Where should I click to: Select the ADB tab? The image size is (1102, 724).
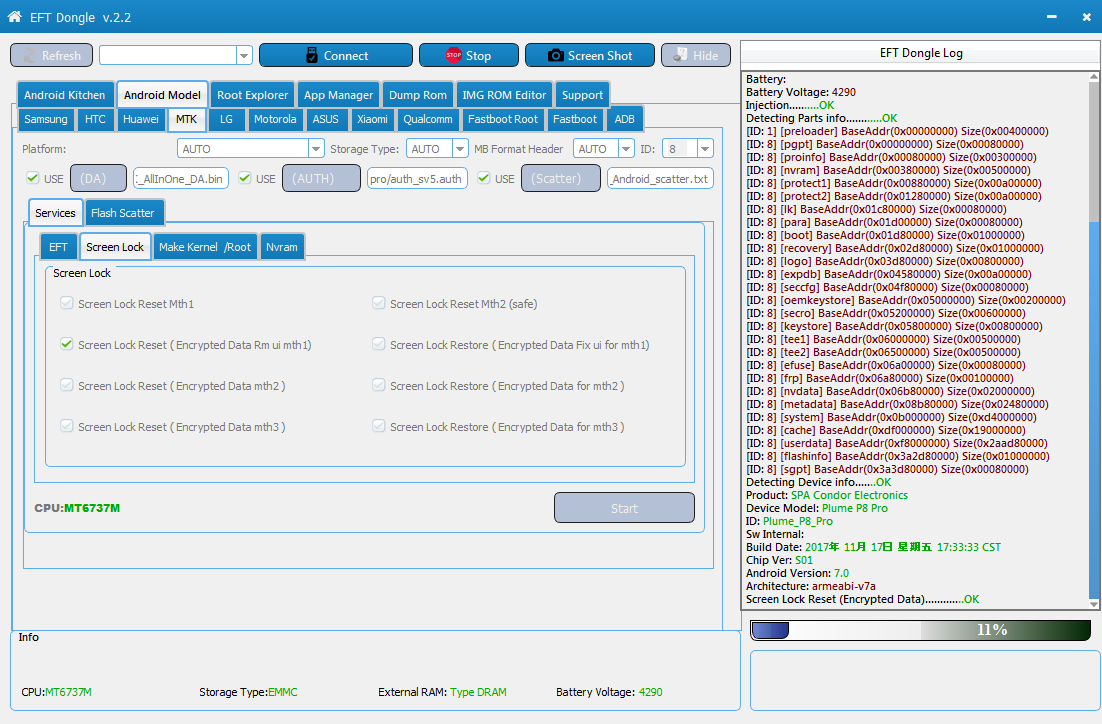point(624,119)
